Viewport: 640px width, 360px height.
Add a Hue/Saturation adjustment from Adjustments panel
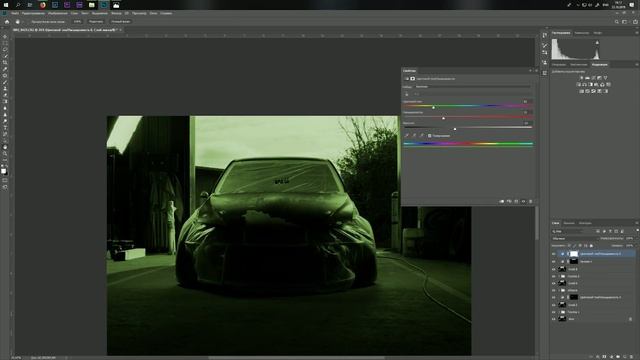click(x=579, y=84)
